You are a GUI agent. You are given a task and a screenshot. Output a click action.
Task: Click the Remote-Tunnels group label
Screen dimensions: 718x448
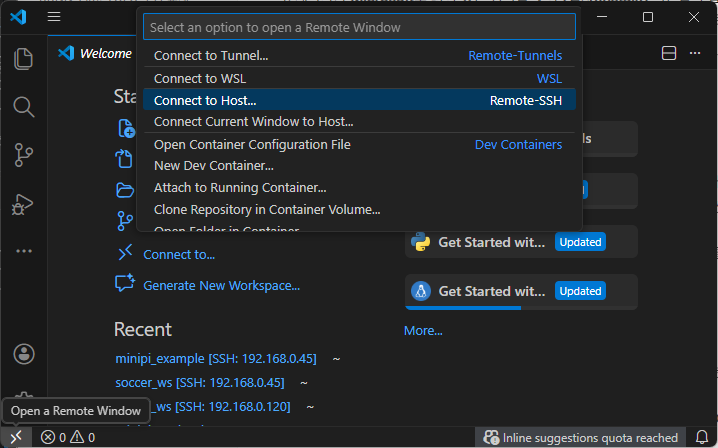point(515,56)
